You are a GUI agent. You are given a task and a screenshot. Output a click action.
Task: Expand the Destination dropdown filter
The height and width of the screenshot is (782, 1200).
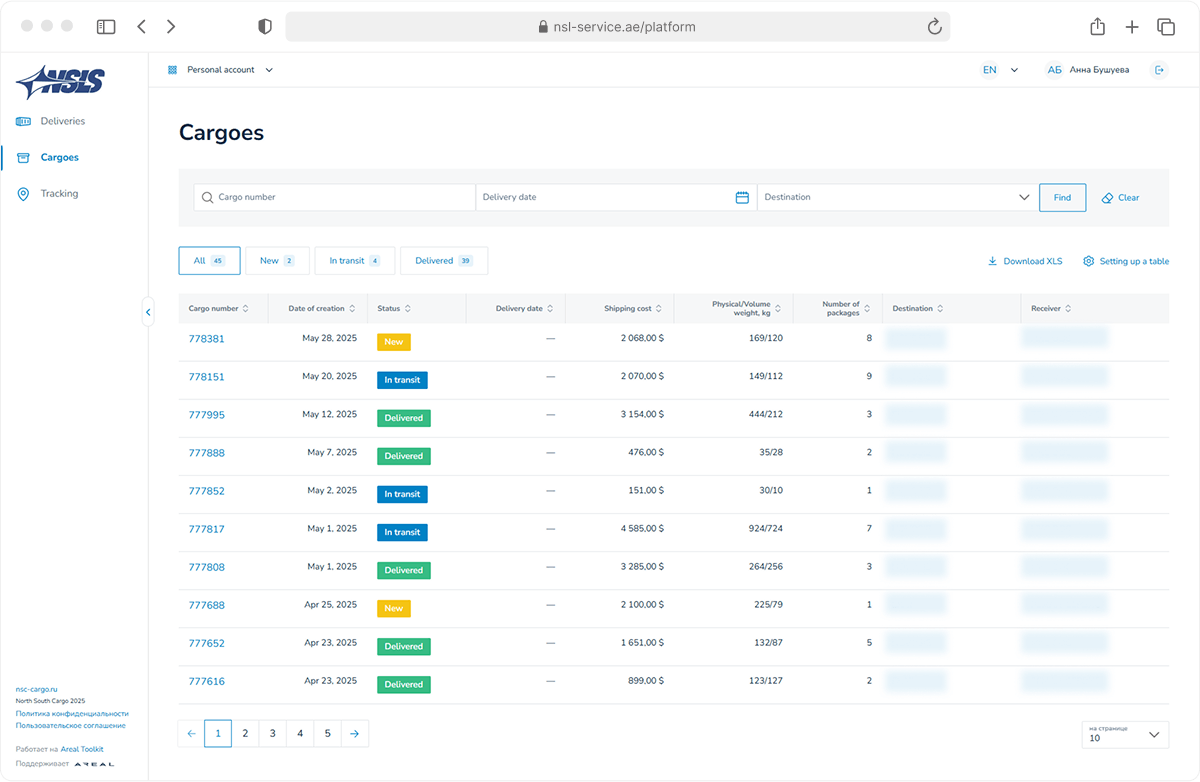pyautogui.click(x=1023, y=198)
